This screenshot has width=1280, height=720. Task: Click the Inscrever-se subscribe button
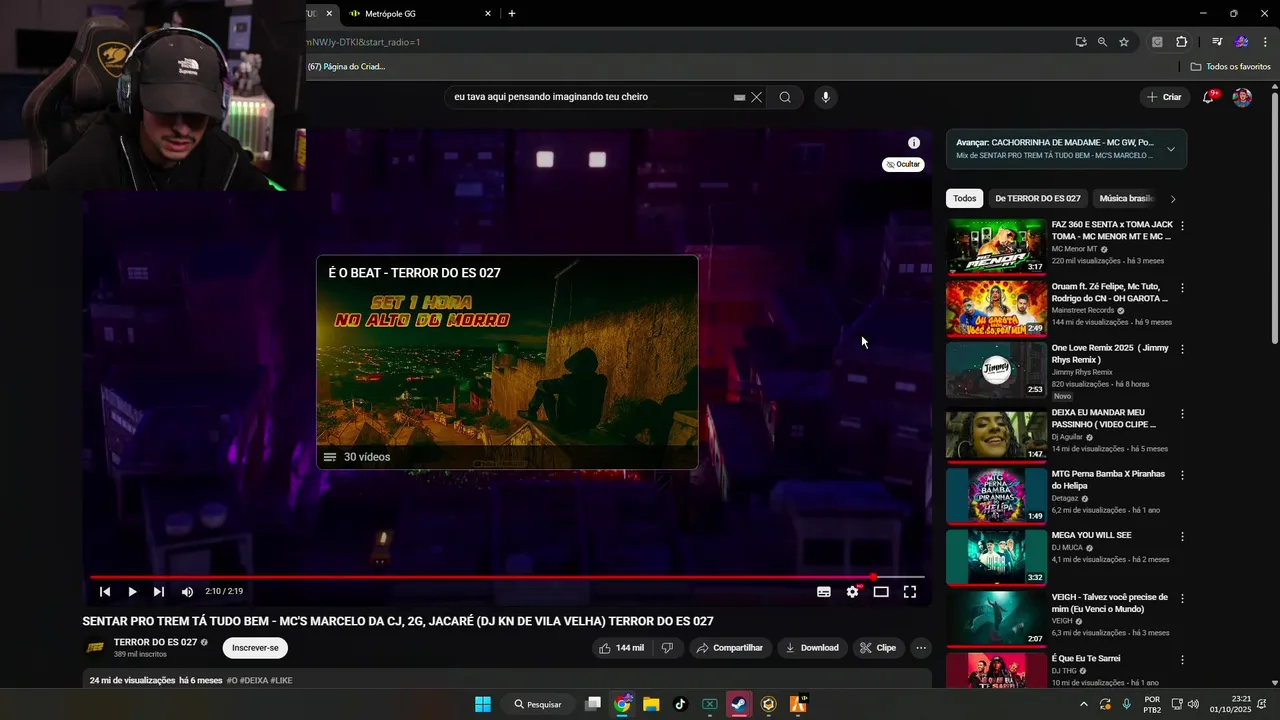pos(255,648)
